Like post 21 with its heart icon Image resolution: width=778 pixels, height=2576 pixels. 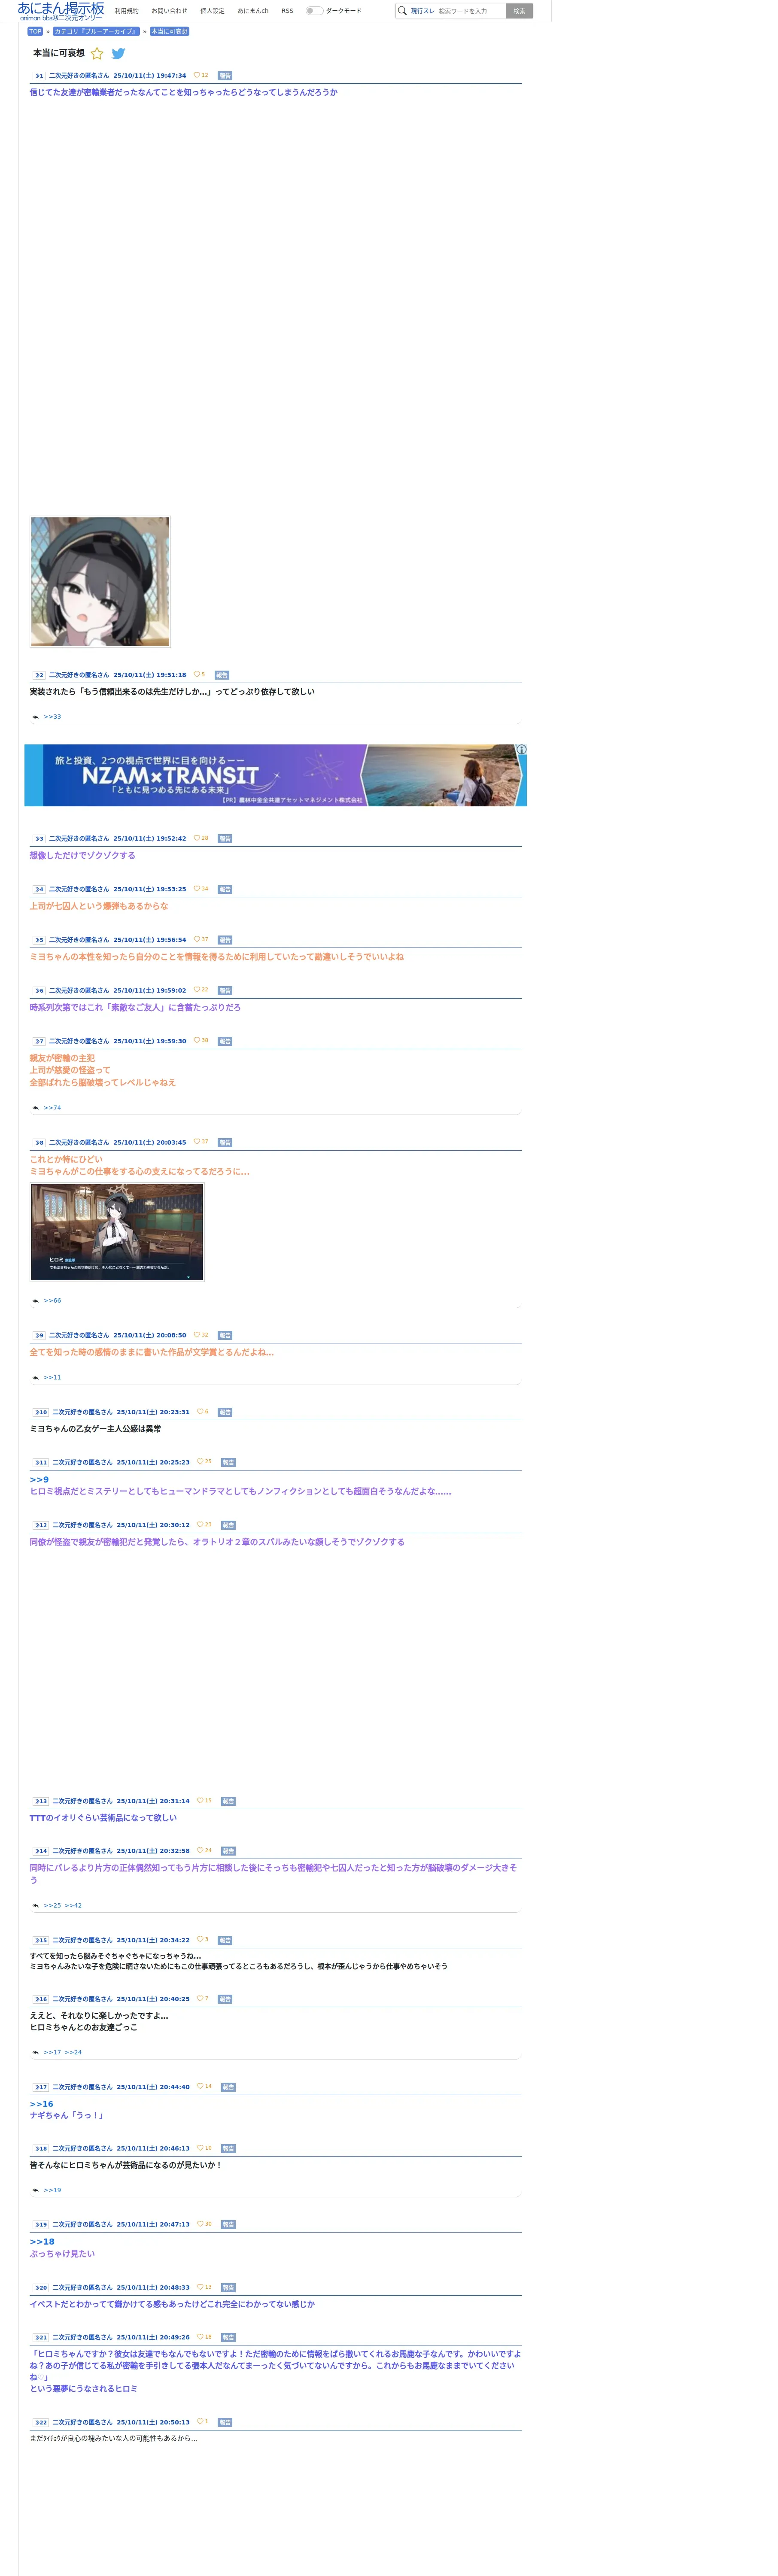[x=200, y=2337]
